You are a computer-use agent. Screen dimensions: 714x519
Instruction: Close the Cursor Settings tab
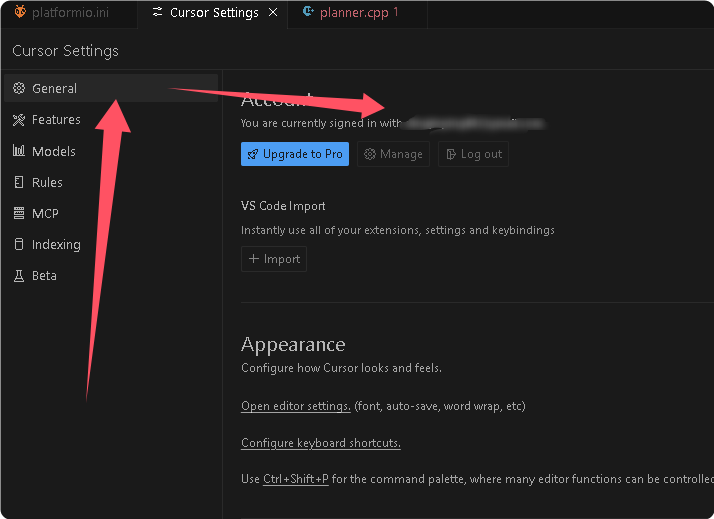click(273, 12)
